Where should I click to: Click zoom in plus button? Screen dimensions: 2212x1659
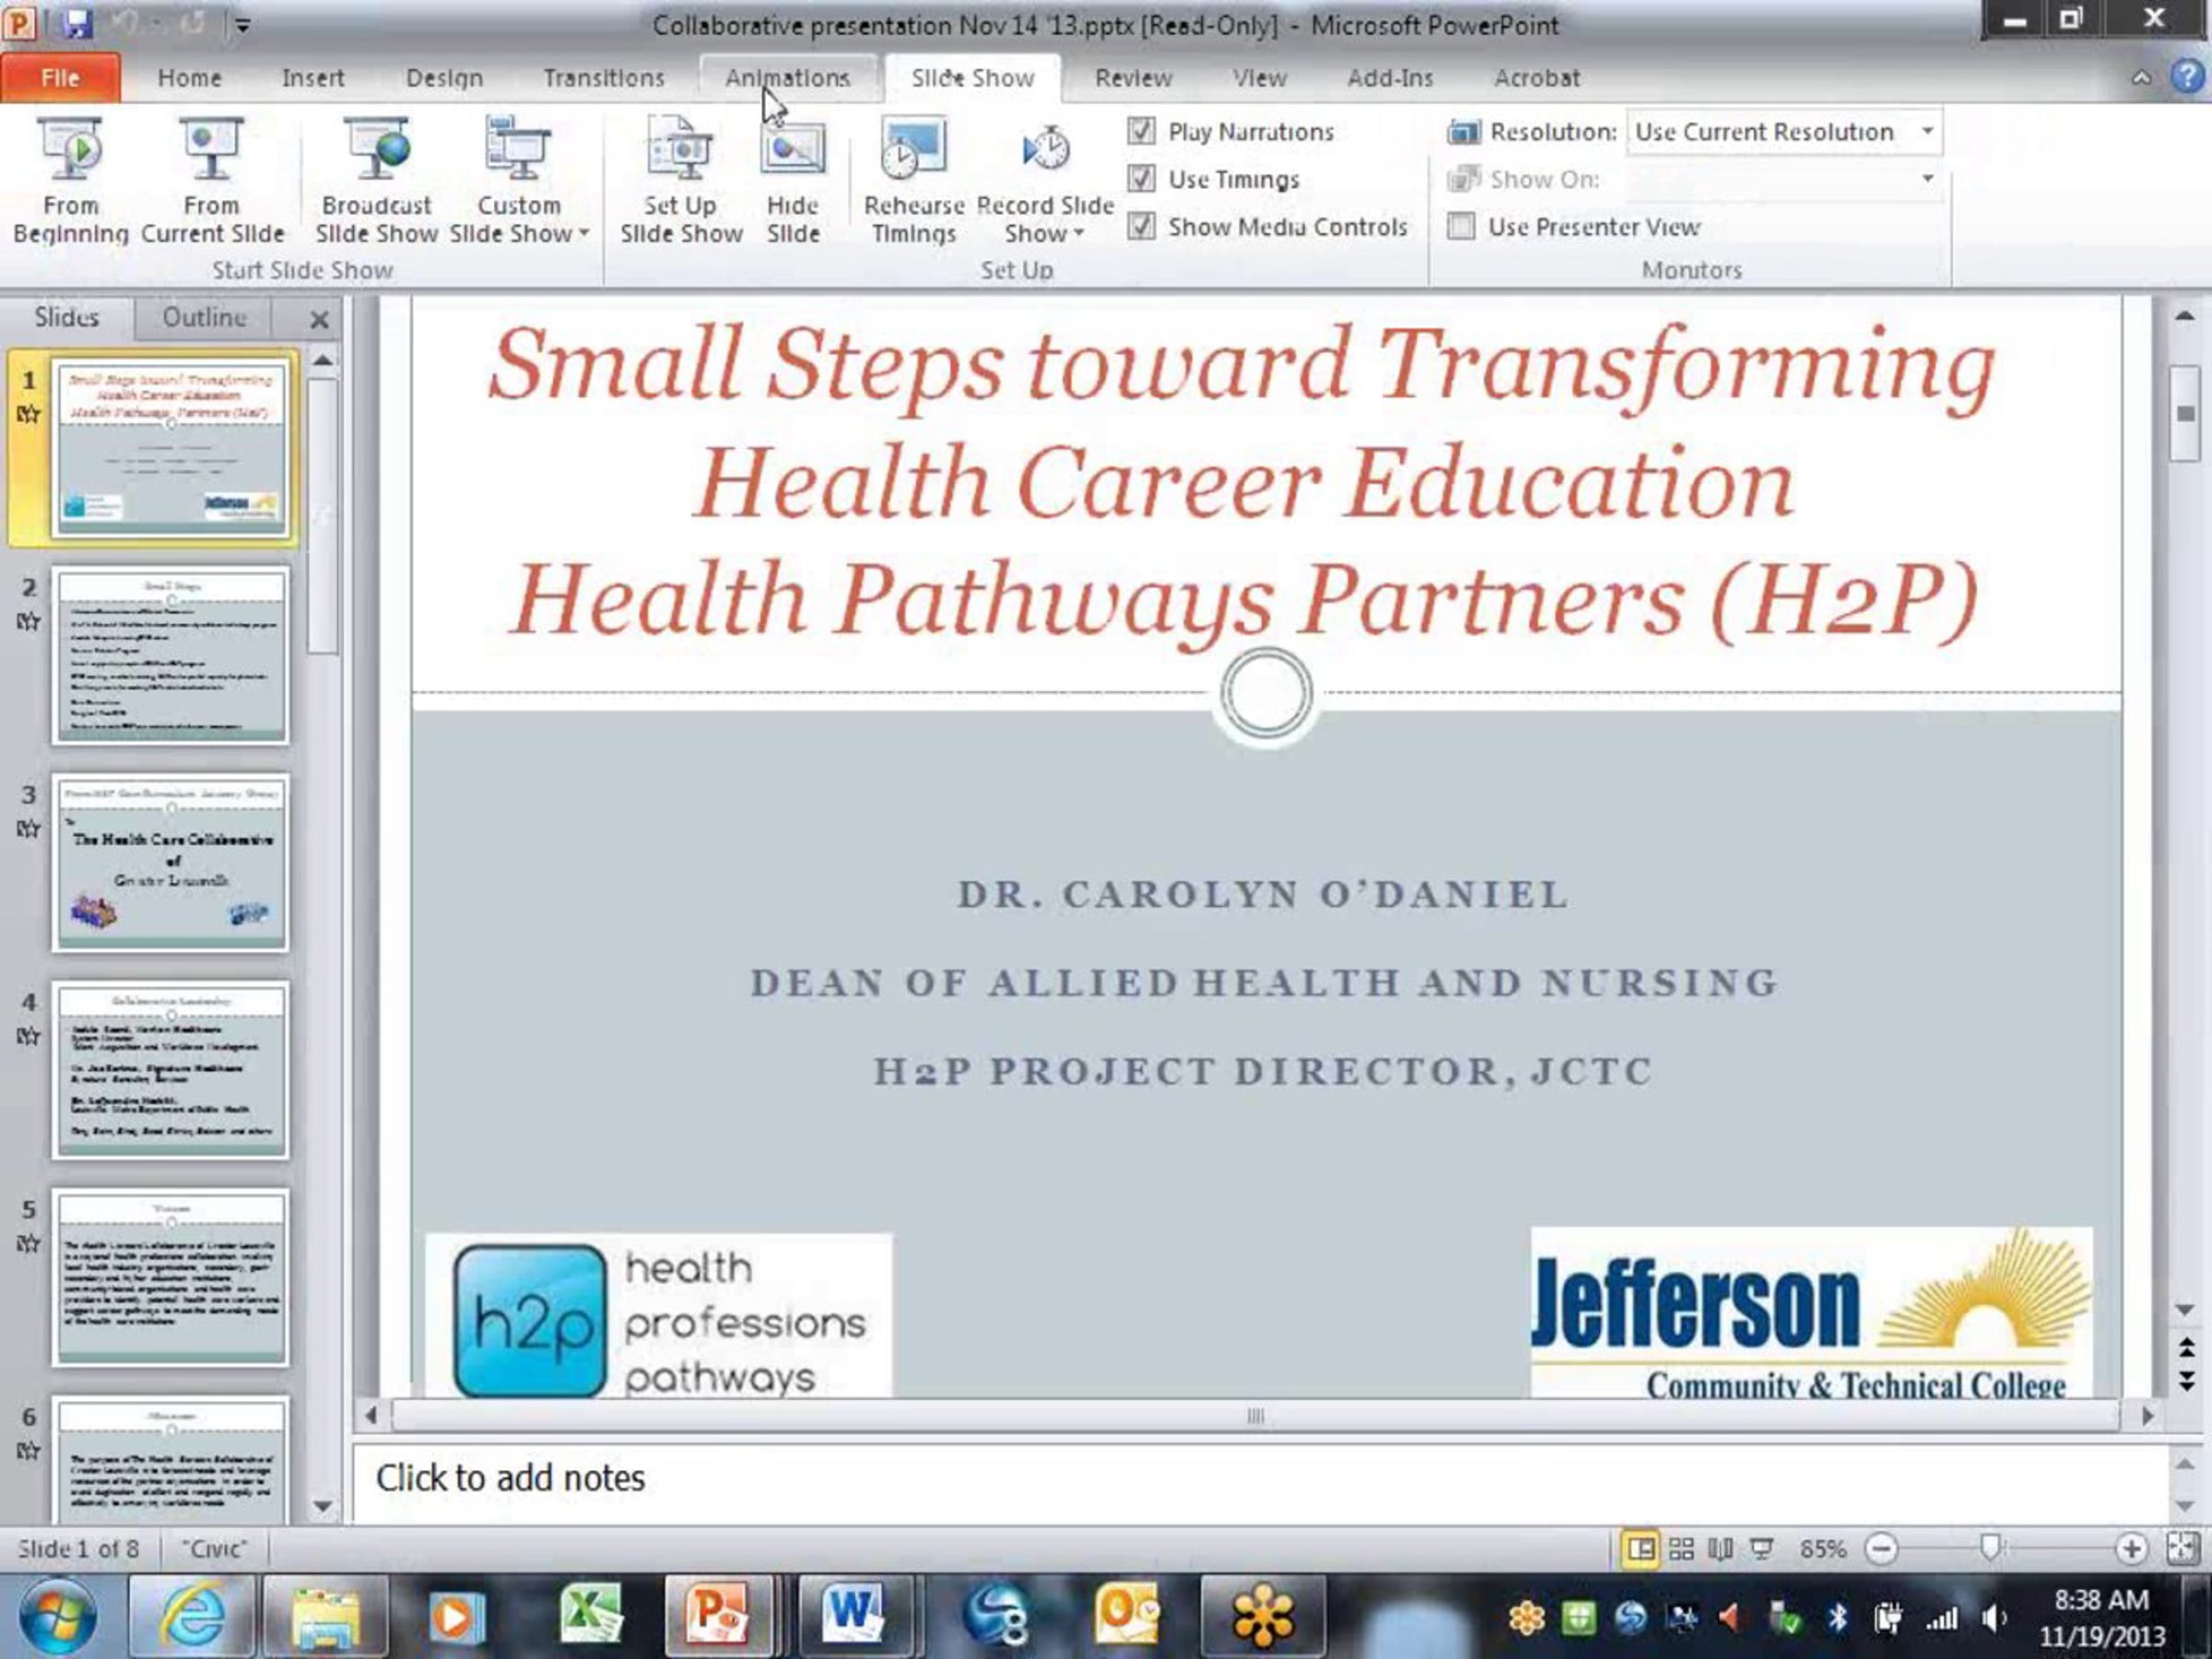click(2131, 1549)
